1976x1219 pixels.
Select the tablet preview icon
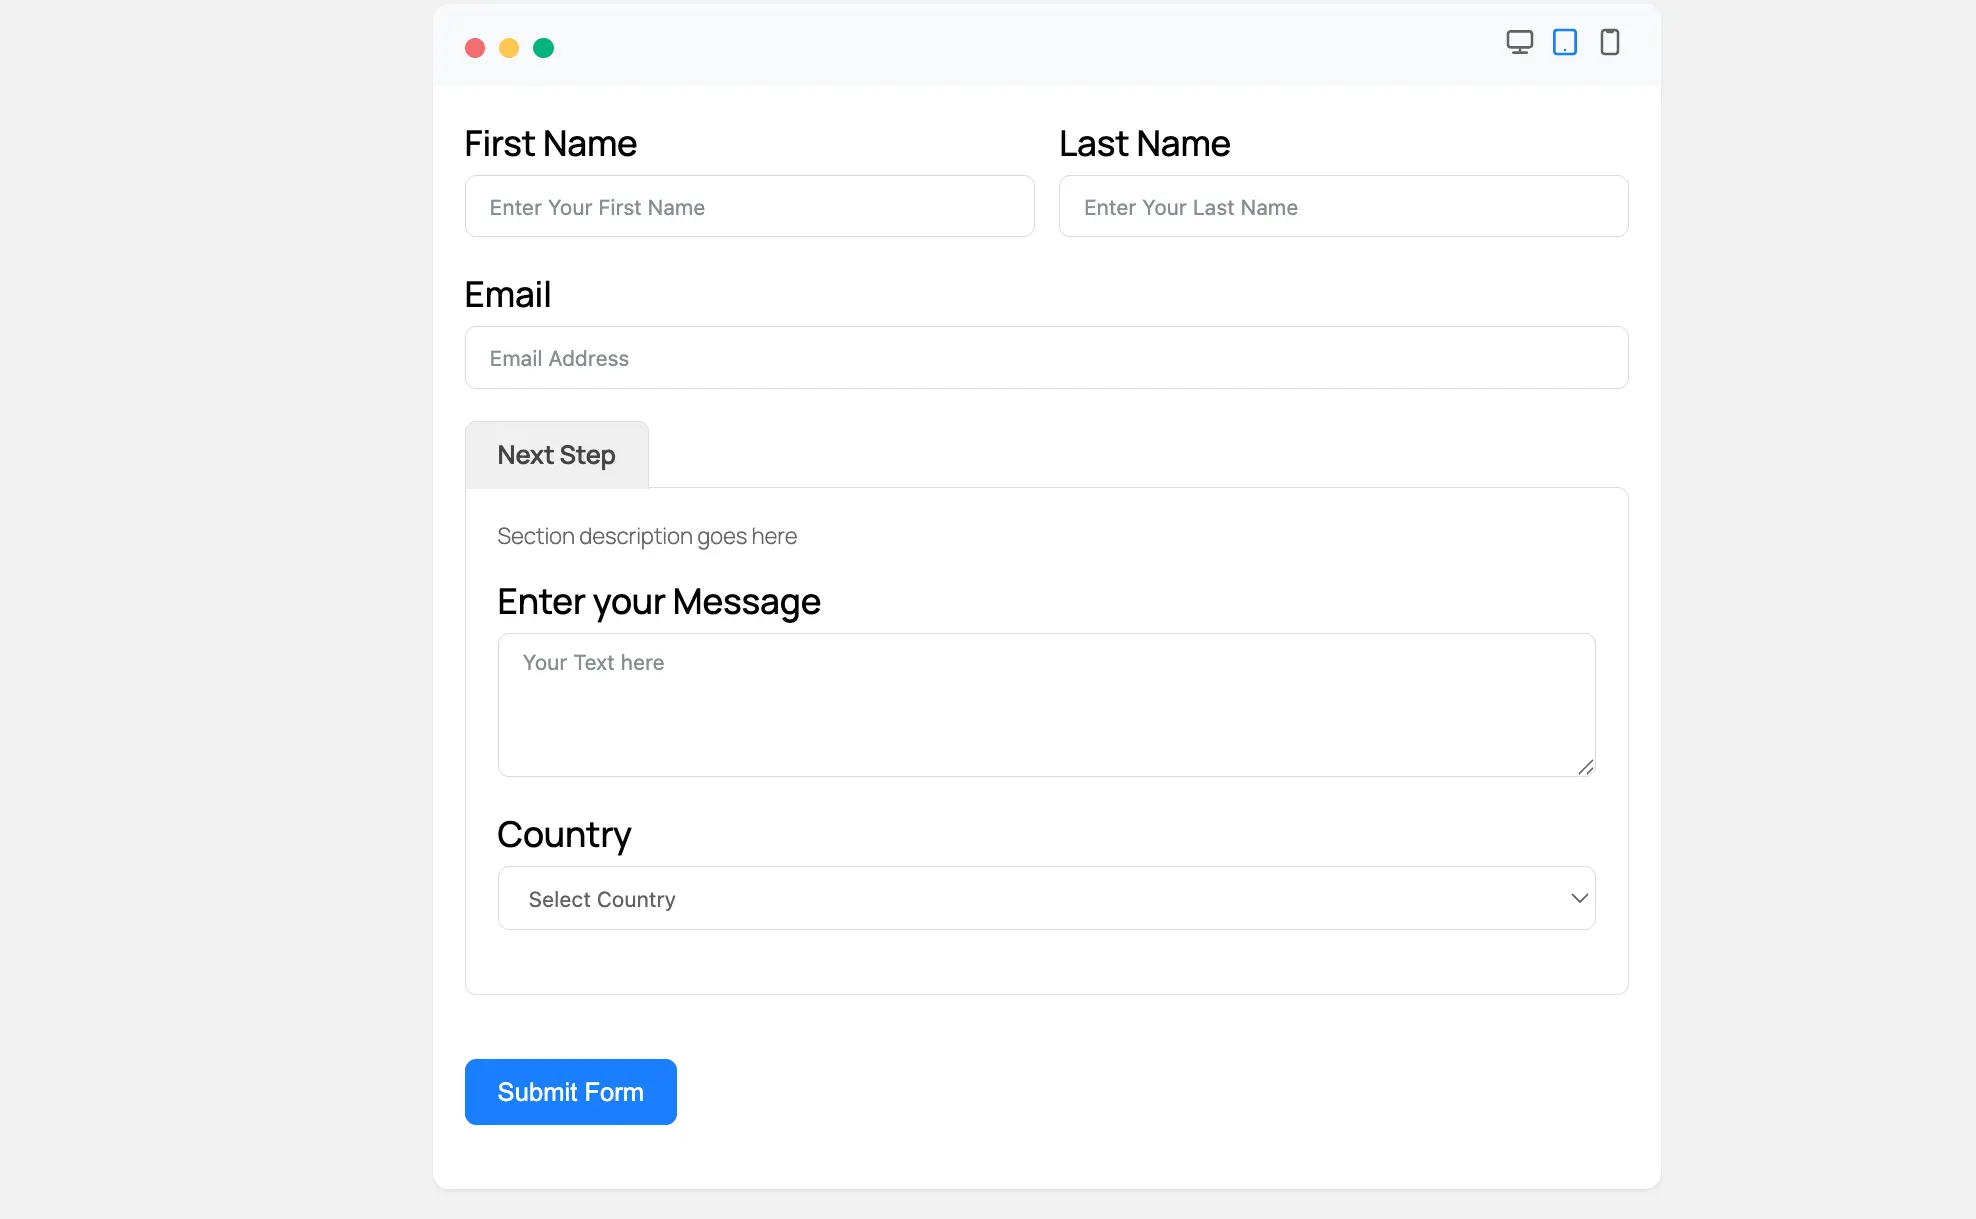pos(1564,42)
